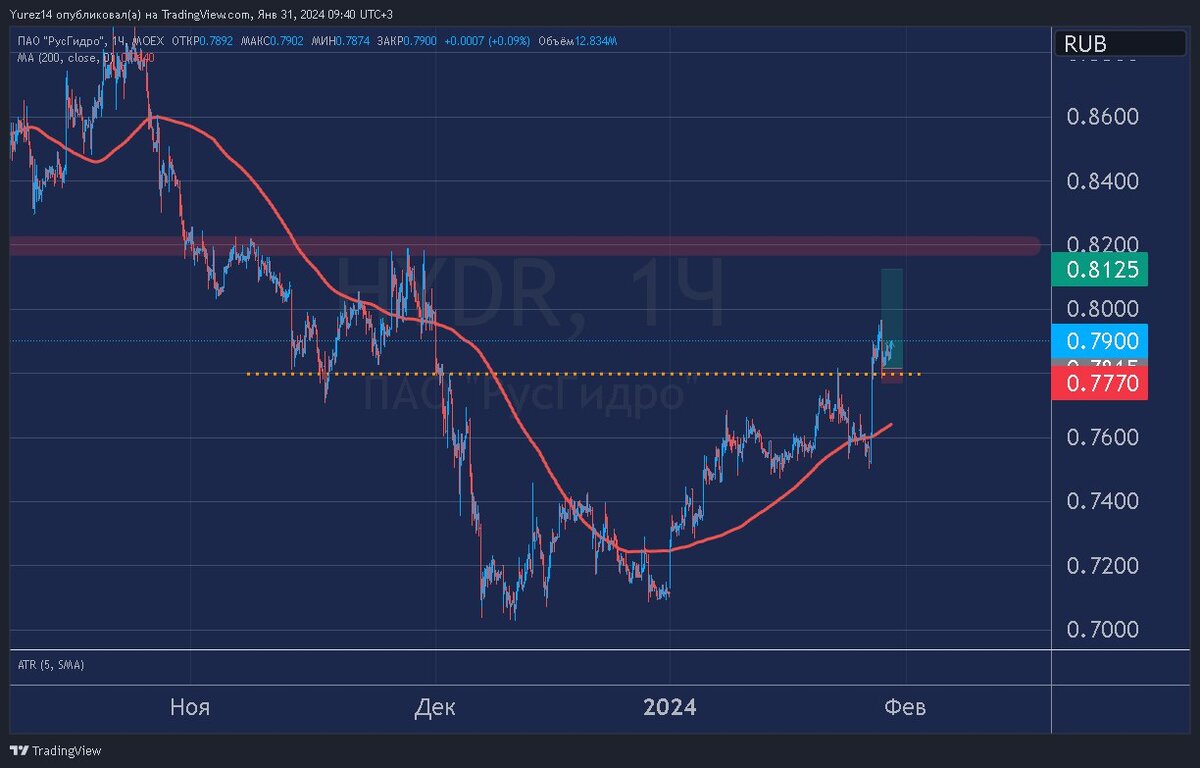Screen dimensions: 1200x768
Task: Select the ATR (5, SMA) indicator label
Action: [51, 664]
